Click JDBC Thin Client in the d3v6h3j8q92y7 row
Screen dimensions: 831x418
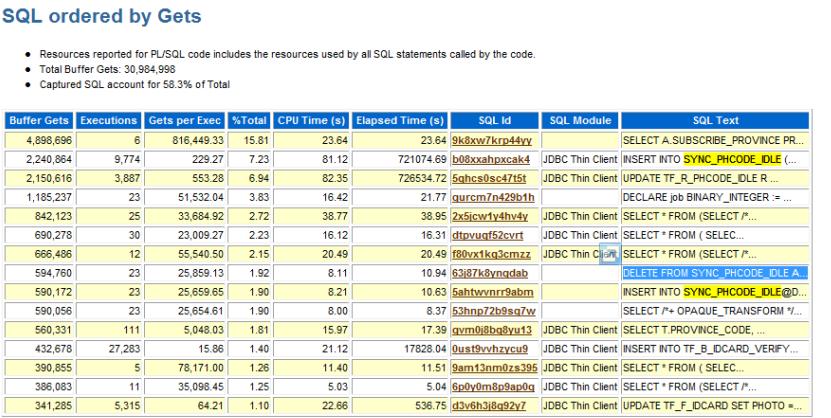(x=580, y=406)
